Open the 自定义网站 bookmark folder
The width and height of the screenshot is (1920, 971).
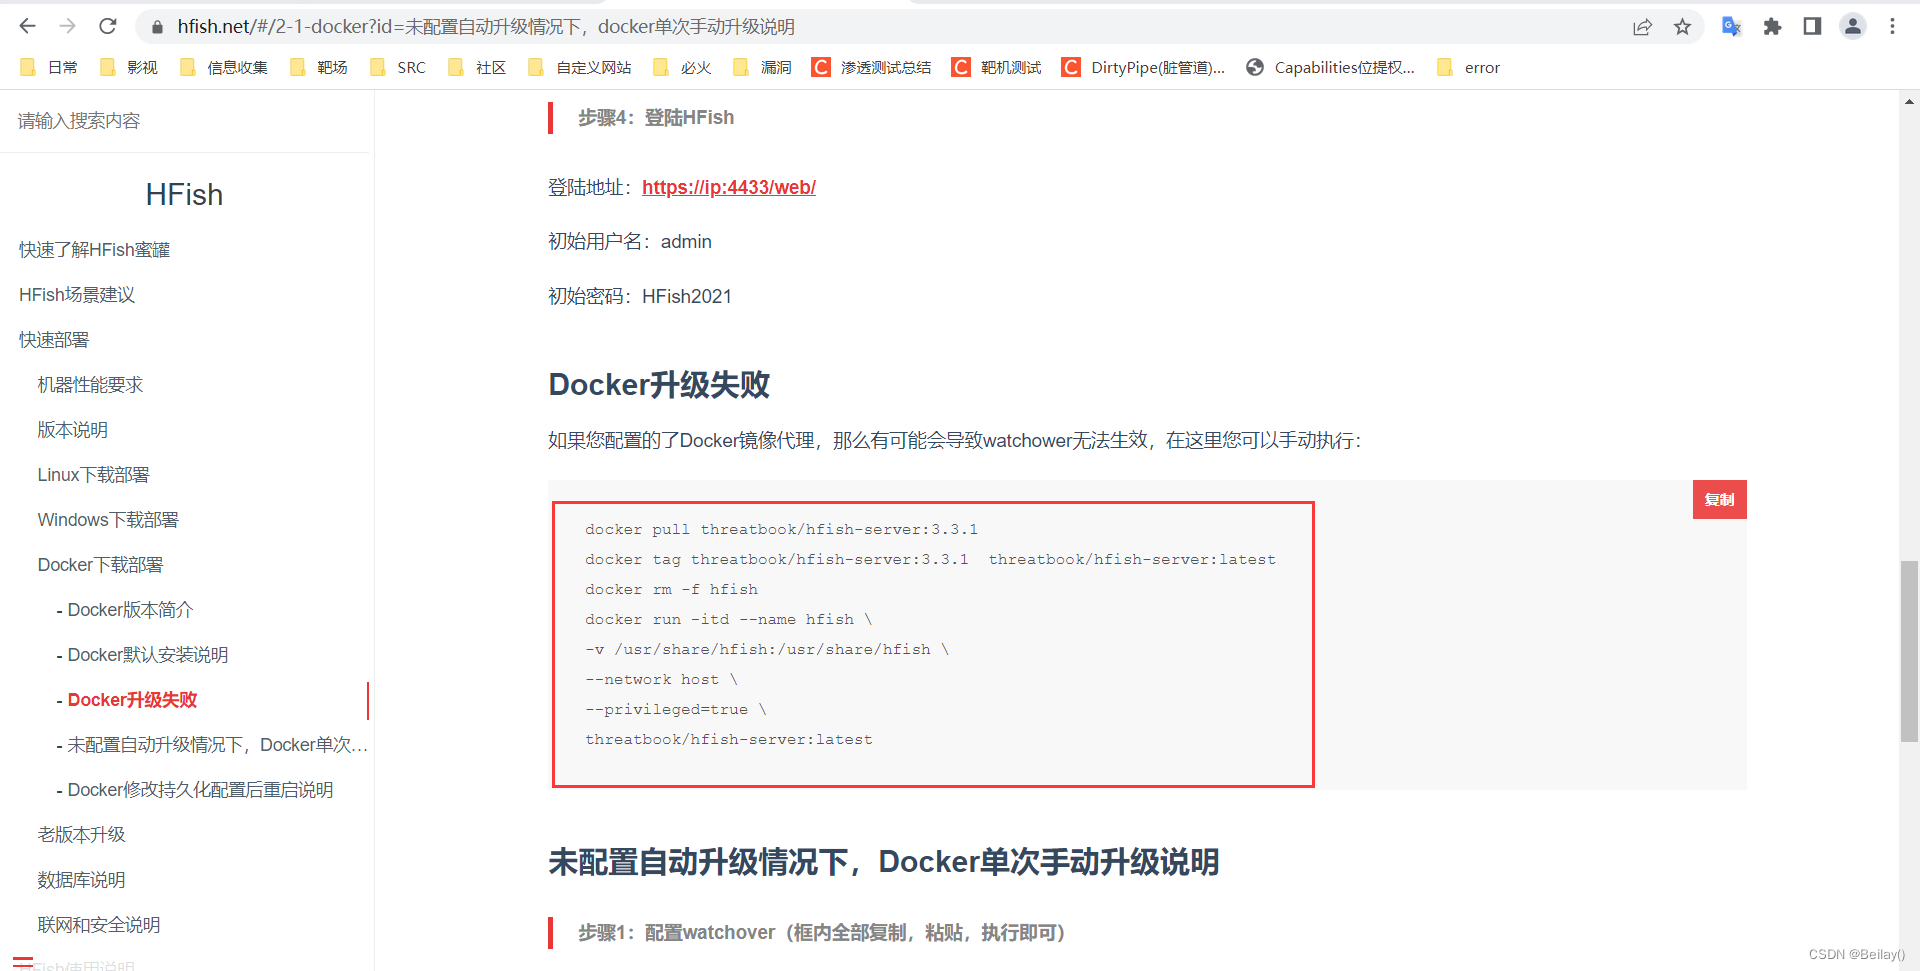coord(580,67)
